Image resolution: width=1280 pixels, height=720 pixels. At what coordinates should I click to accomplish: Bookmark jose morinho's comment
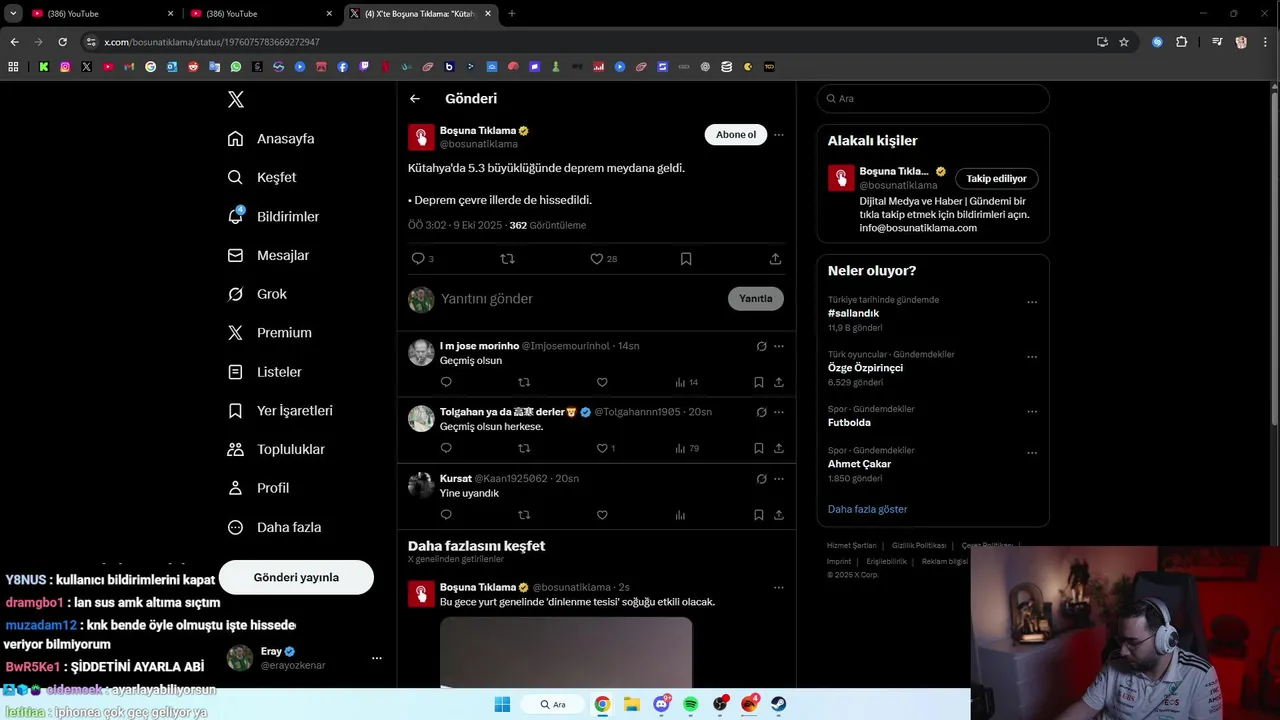click(759, 382)
